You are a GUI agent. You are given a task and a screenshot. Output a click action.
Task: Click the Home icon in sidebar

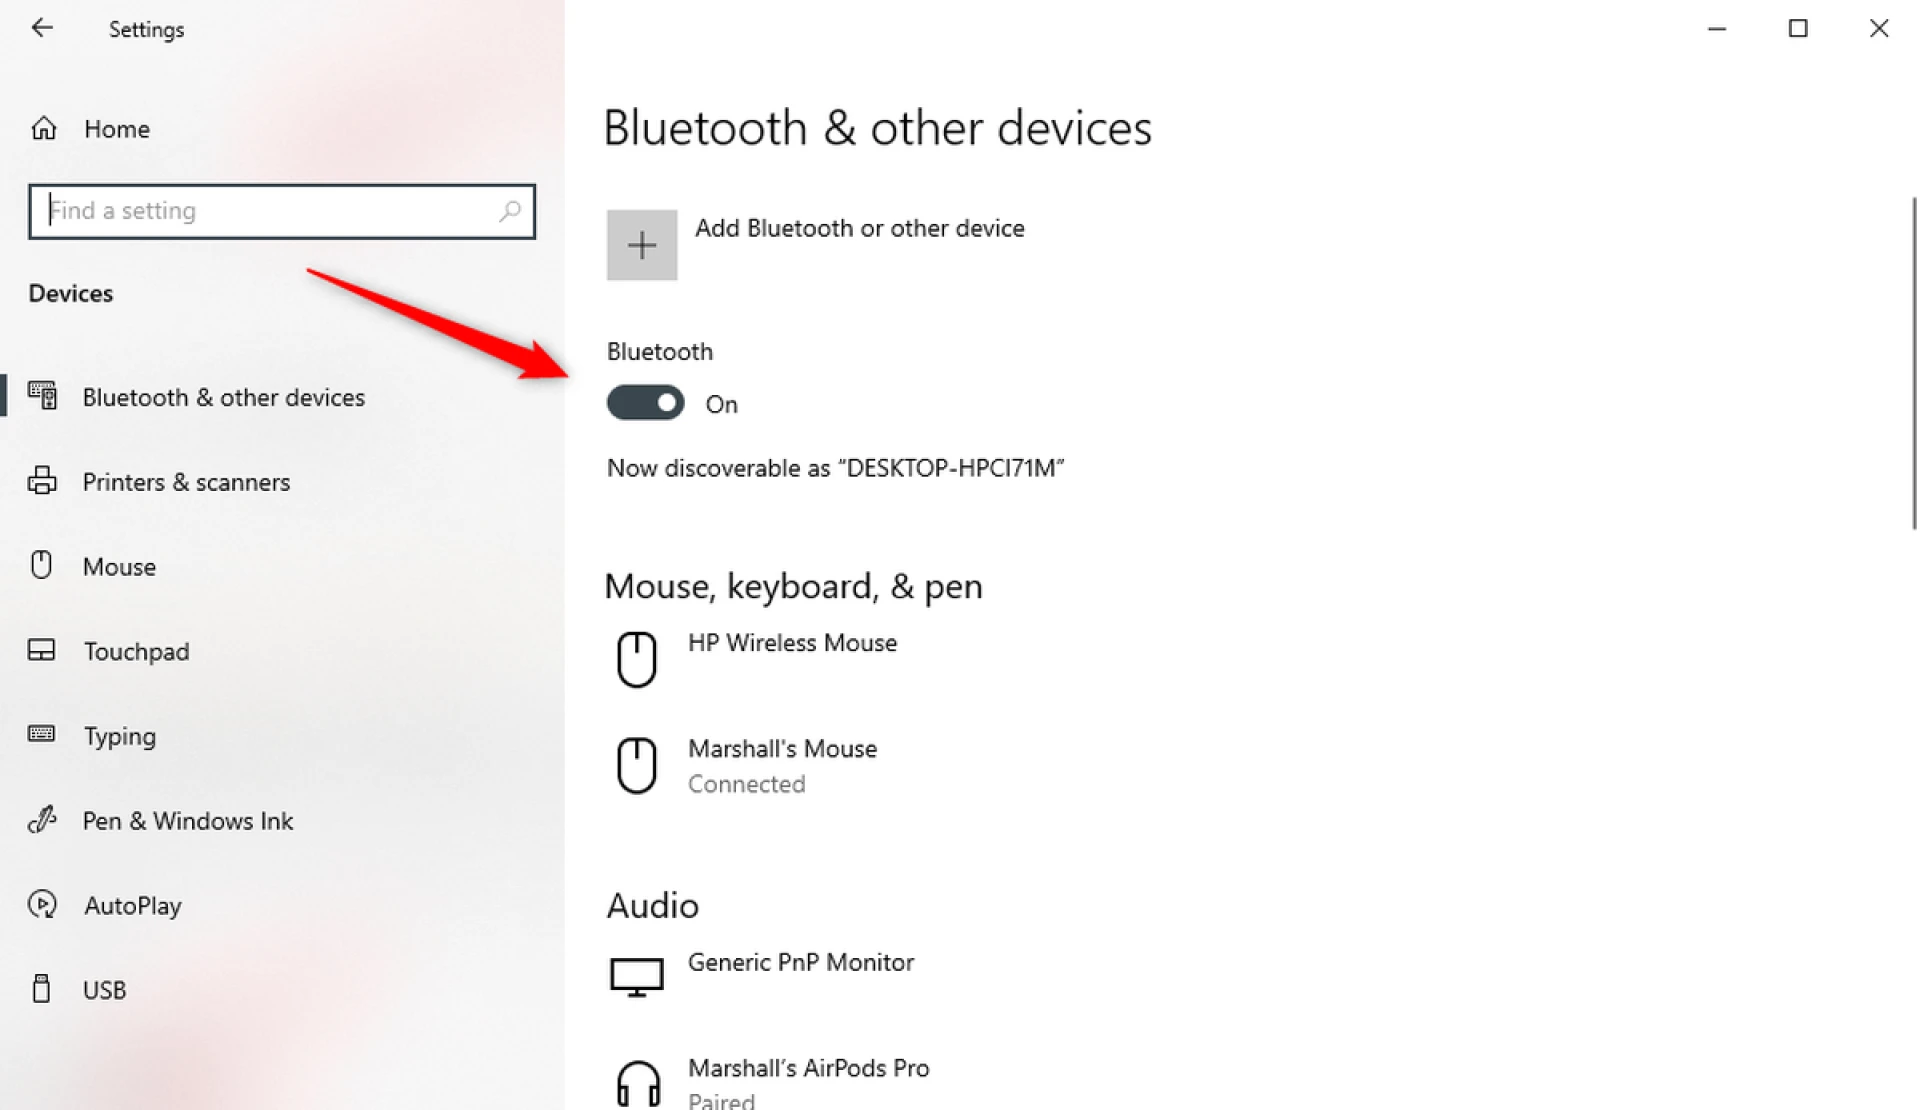click(44, 129)
